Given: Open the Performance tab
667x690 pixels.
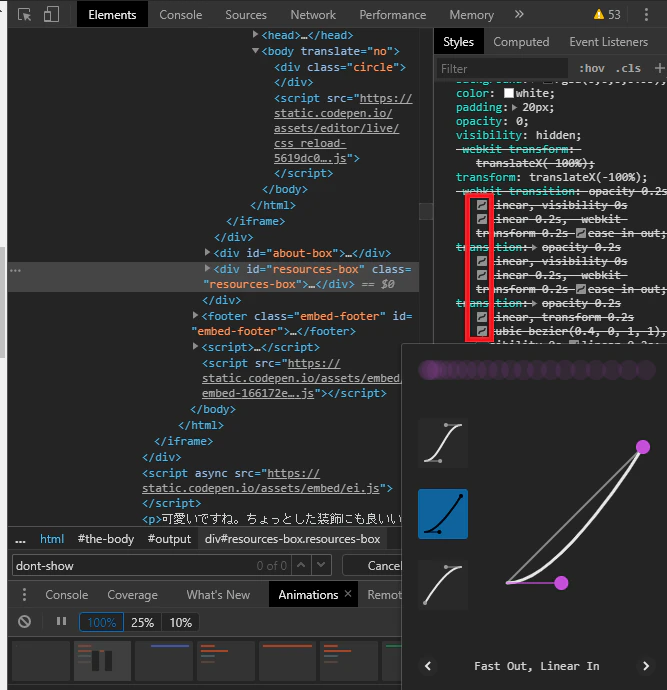Looking at the screenshot, I should coord(392,15).
